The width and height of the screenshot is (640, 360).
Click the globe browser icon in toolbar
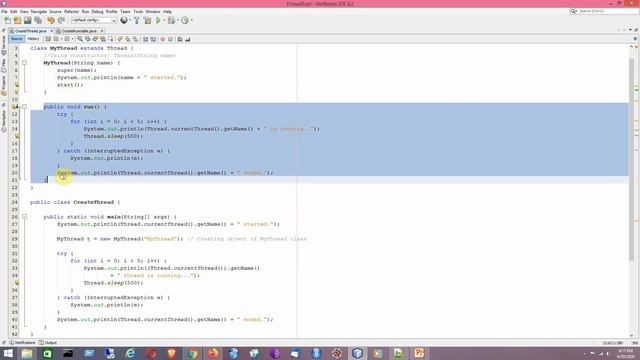124,20
